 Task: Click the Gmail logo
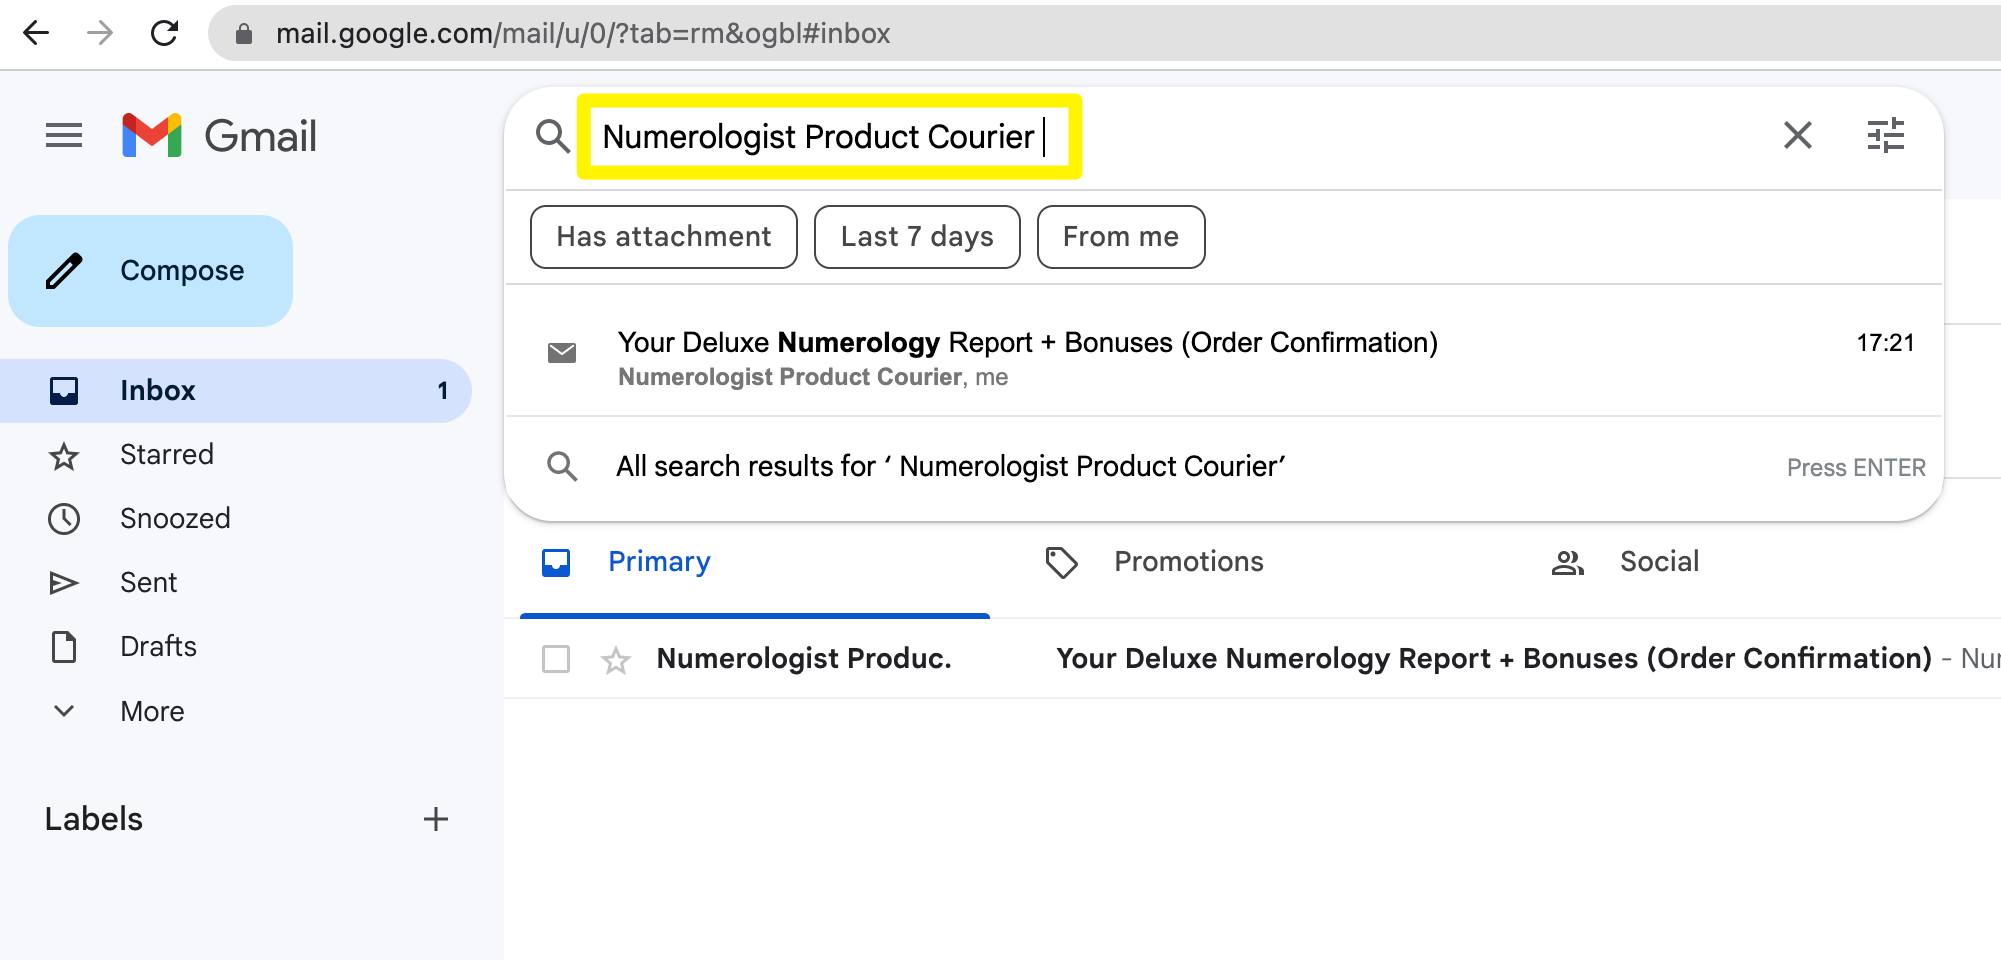(219, 135)
